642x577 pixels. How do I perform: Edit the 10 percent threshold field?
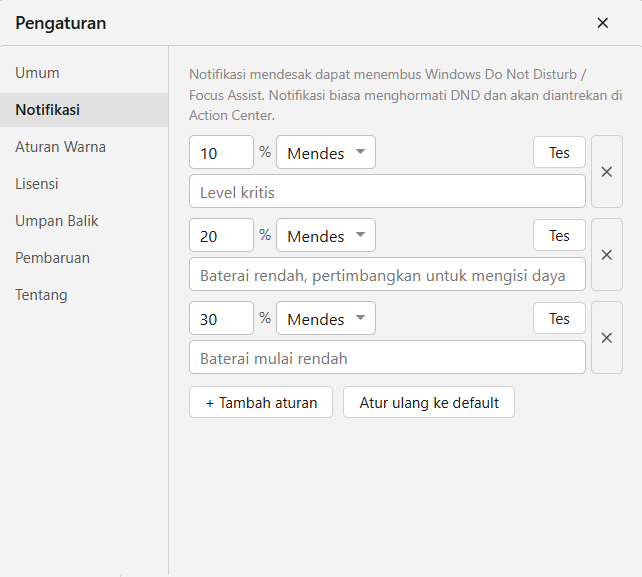click(x=222, y=152)
